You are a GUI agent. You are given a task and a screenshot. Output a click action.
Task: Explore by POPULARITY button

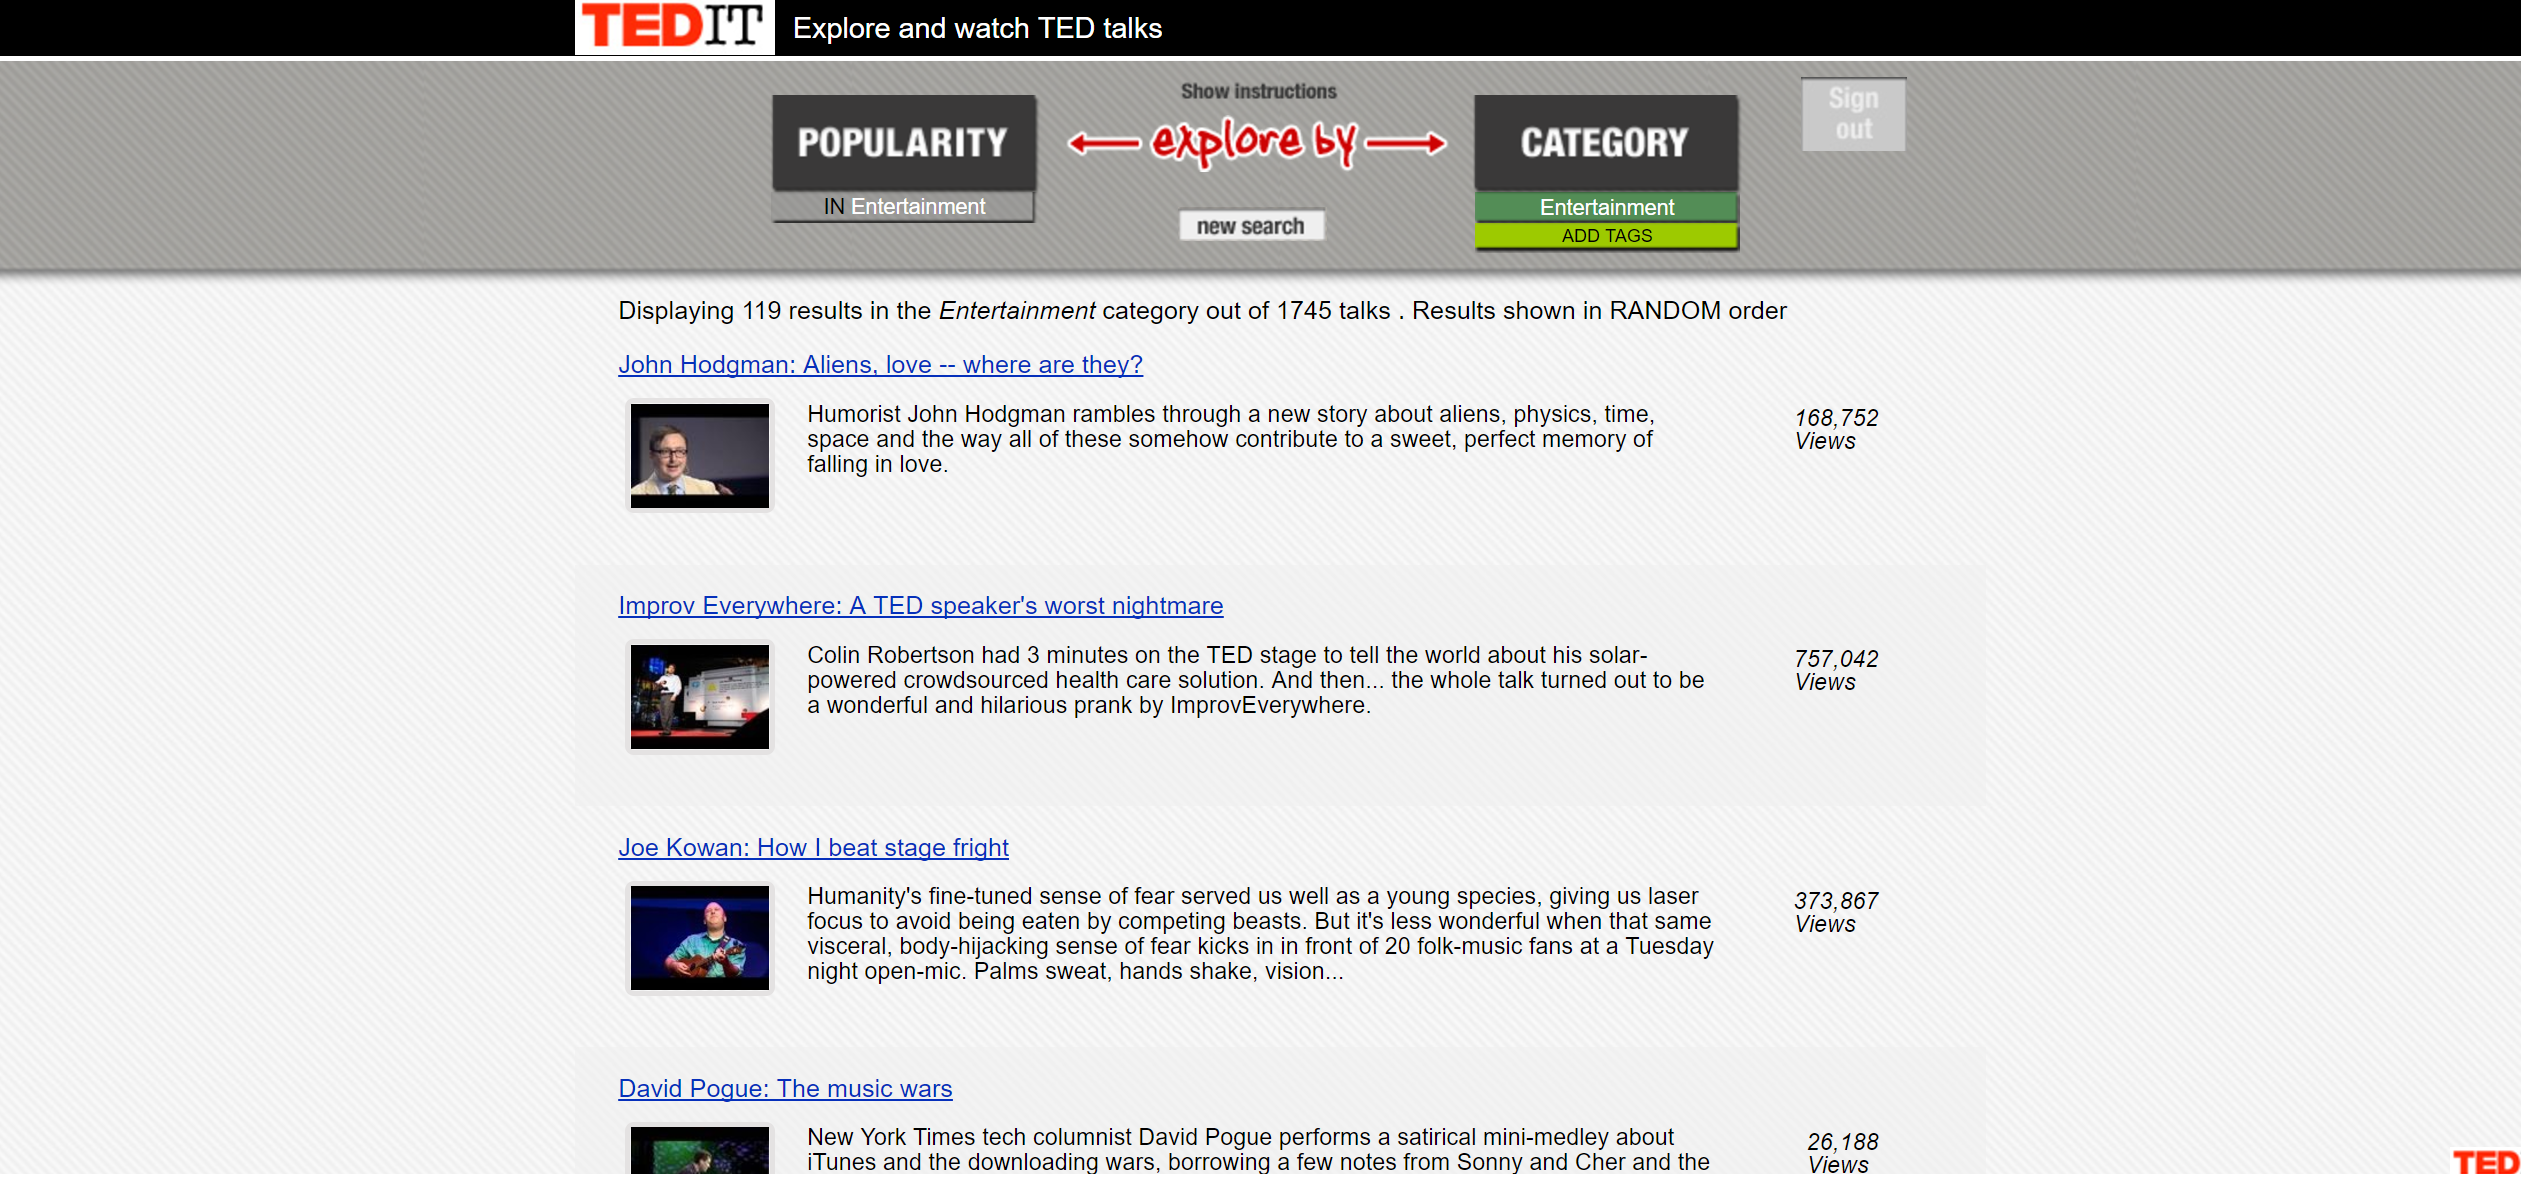coord(904,142)
